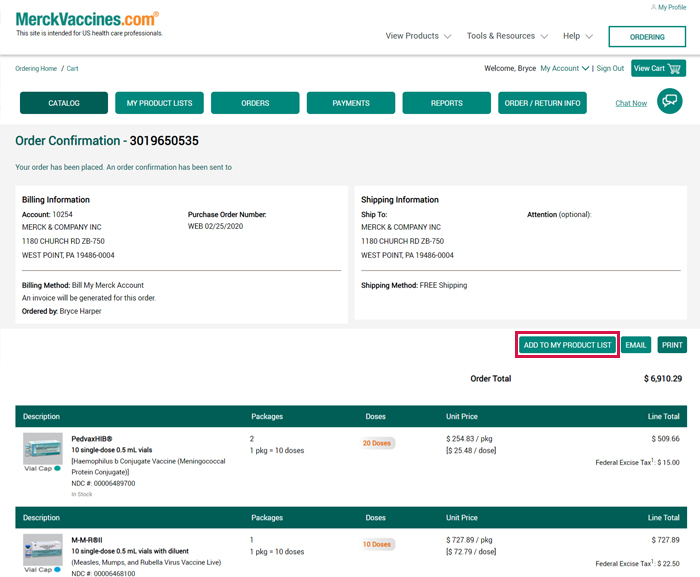Click the ORDERING button
This screenshot has width=700, height=577.
(x=647, y=37)
